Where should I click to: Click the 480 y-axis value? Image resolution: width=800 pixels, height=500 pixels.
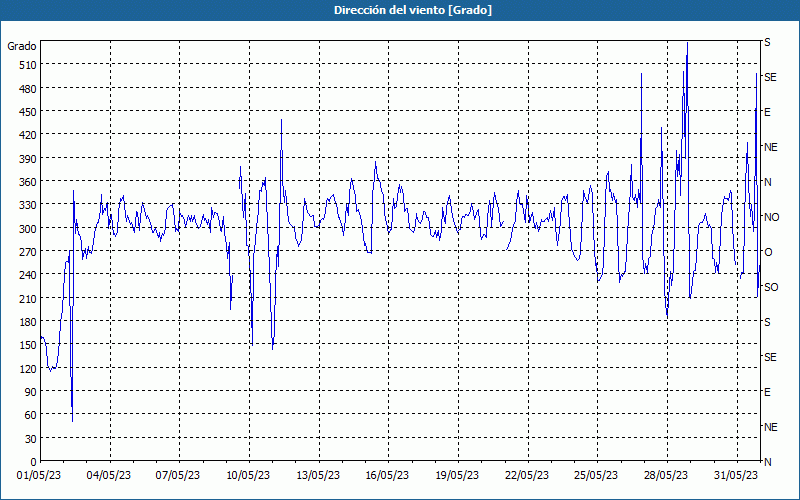coord(28,89)
